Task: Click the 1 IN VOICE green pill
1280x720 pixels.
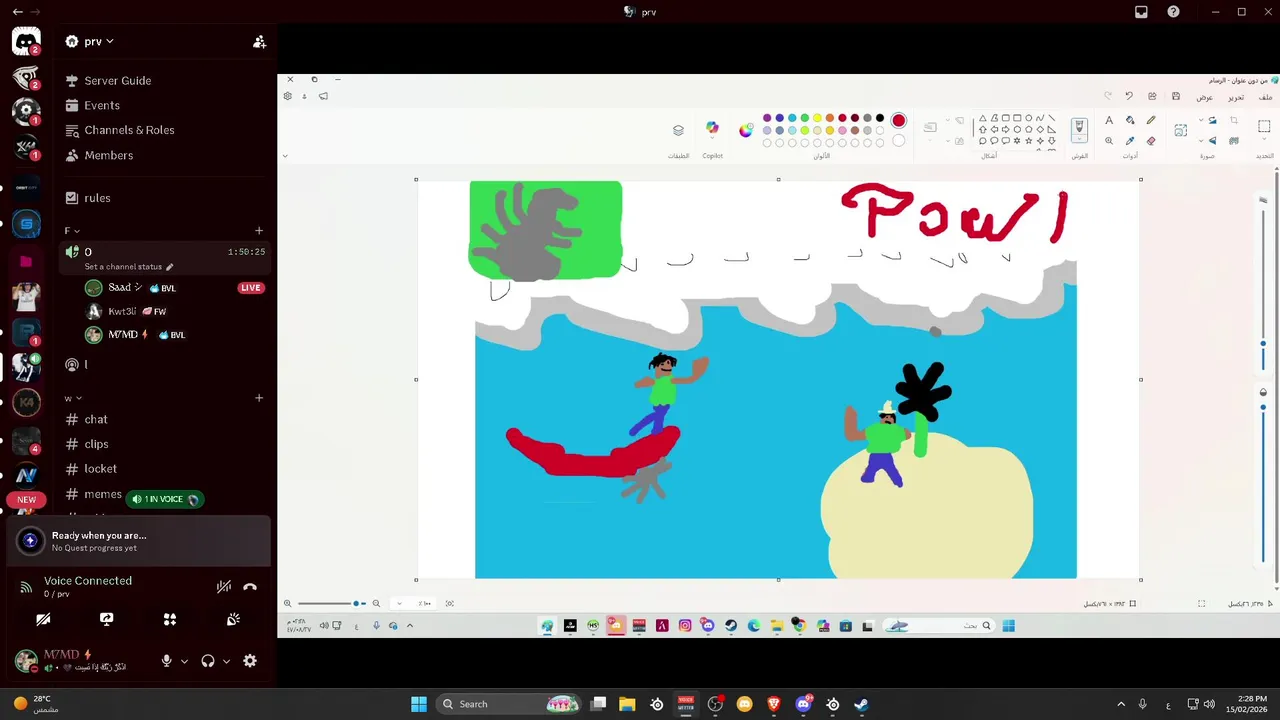Action: click(x=164, y=499)
